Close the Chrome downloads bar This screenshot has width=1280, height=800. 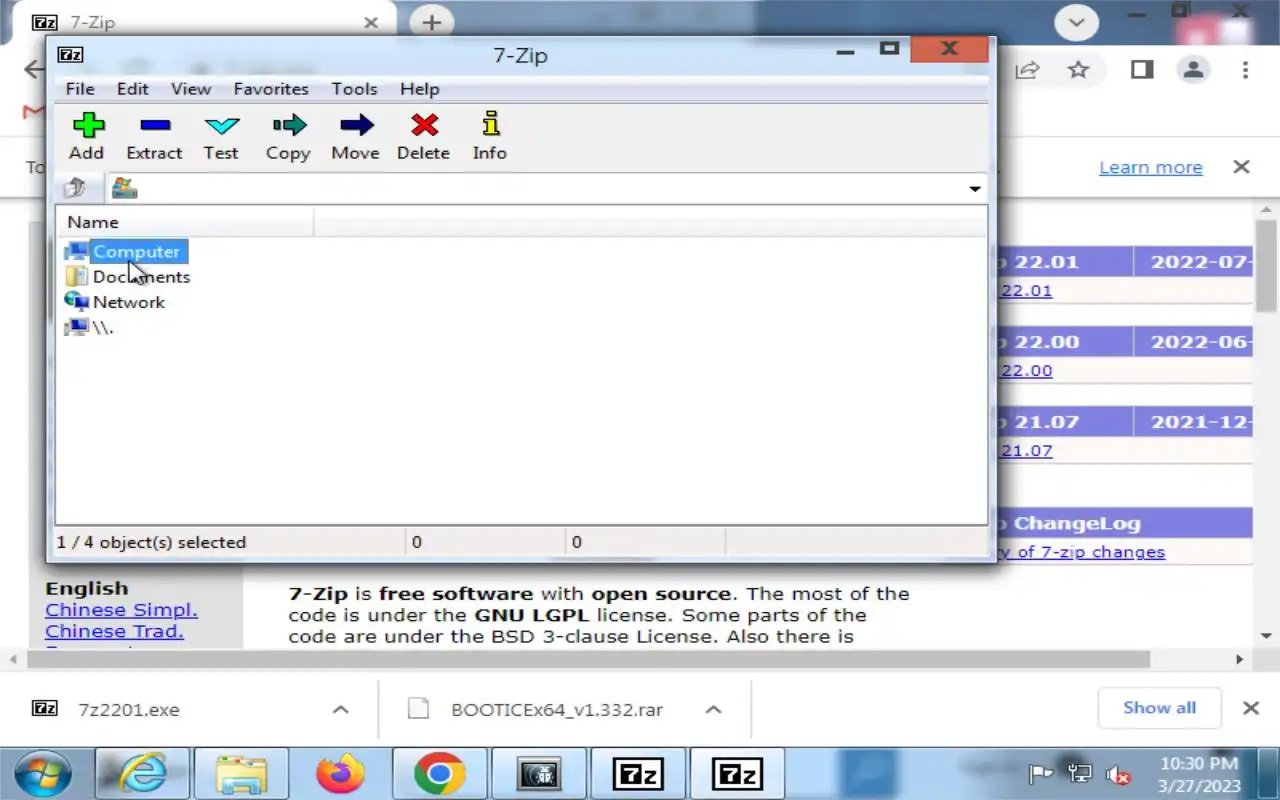click(x=1250, y=708)
